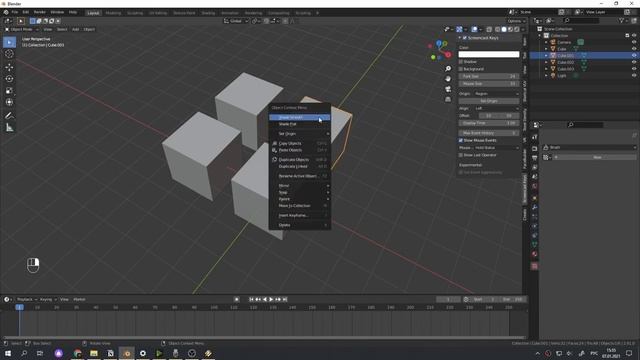Open the Texture properties checker tab
The width and height of the screenshot is (640, 360).
click(534, 266)
